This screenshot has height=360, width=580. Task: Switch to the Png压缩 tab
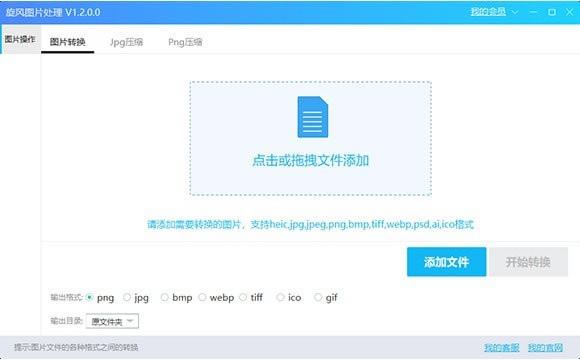(x=185, y=42)
